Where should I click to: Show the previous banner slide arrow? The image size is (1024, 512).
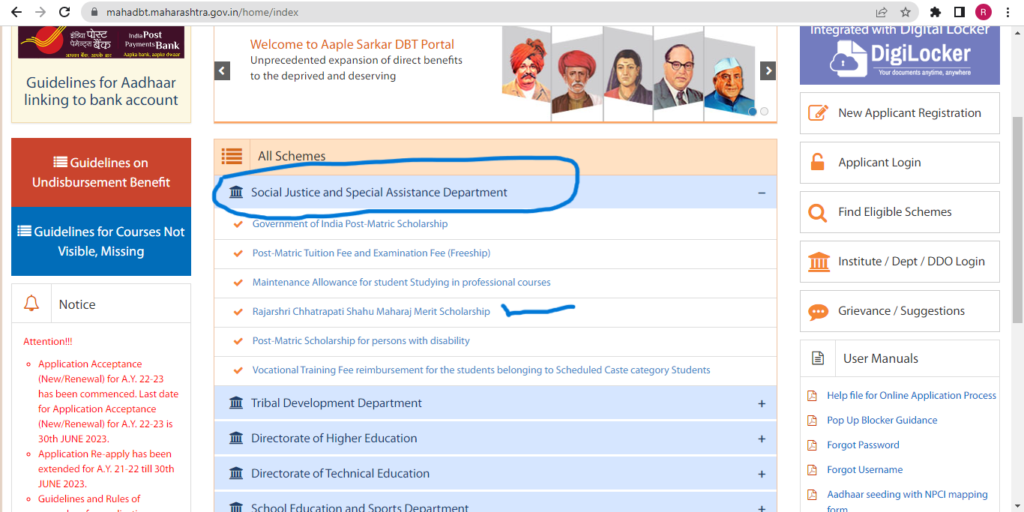pos(223,71)
